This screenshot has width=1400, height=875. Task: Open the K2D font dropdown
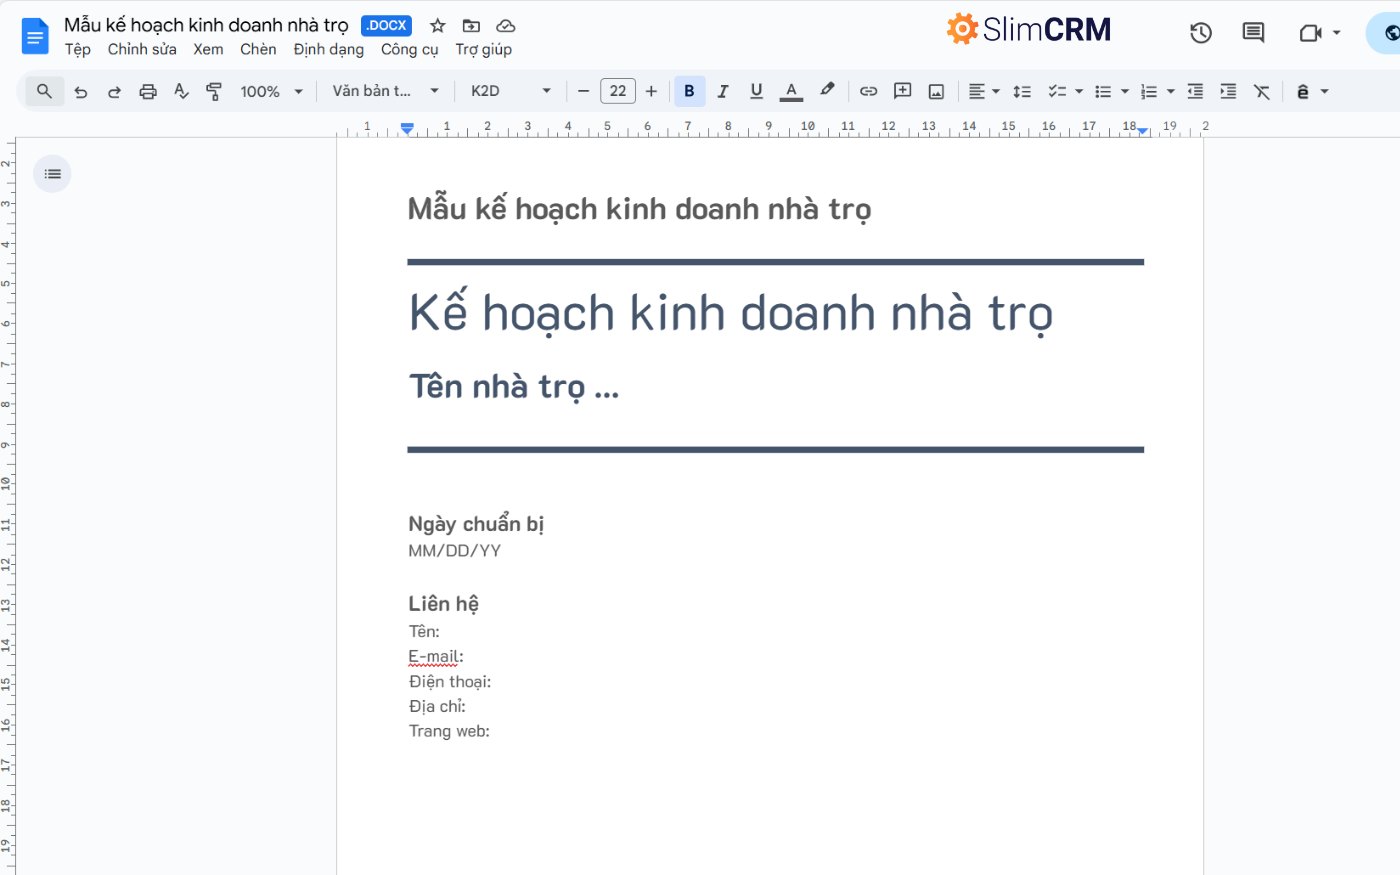point(508,91)
